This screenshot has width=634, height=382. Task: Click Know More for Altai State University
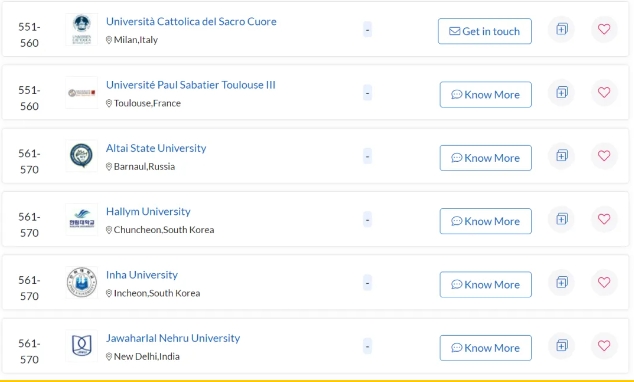486,158
